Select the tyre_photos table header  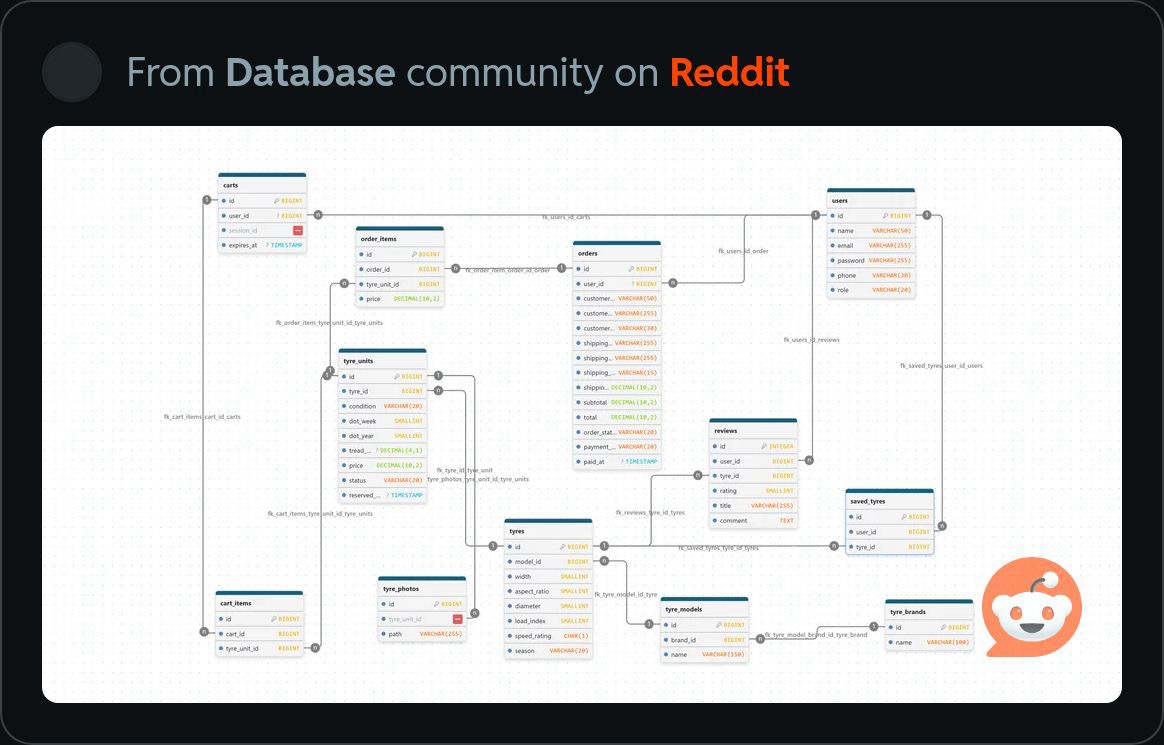(422, 588)
